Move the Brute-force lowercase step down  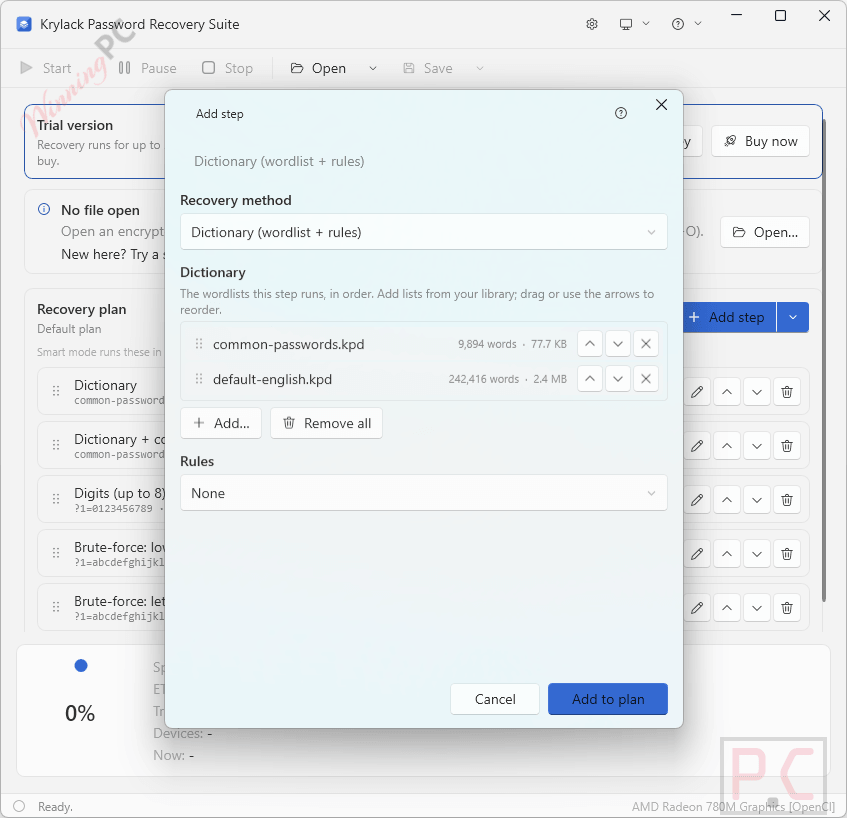click(757, 554)
